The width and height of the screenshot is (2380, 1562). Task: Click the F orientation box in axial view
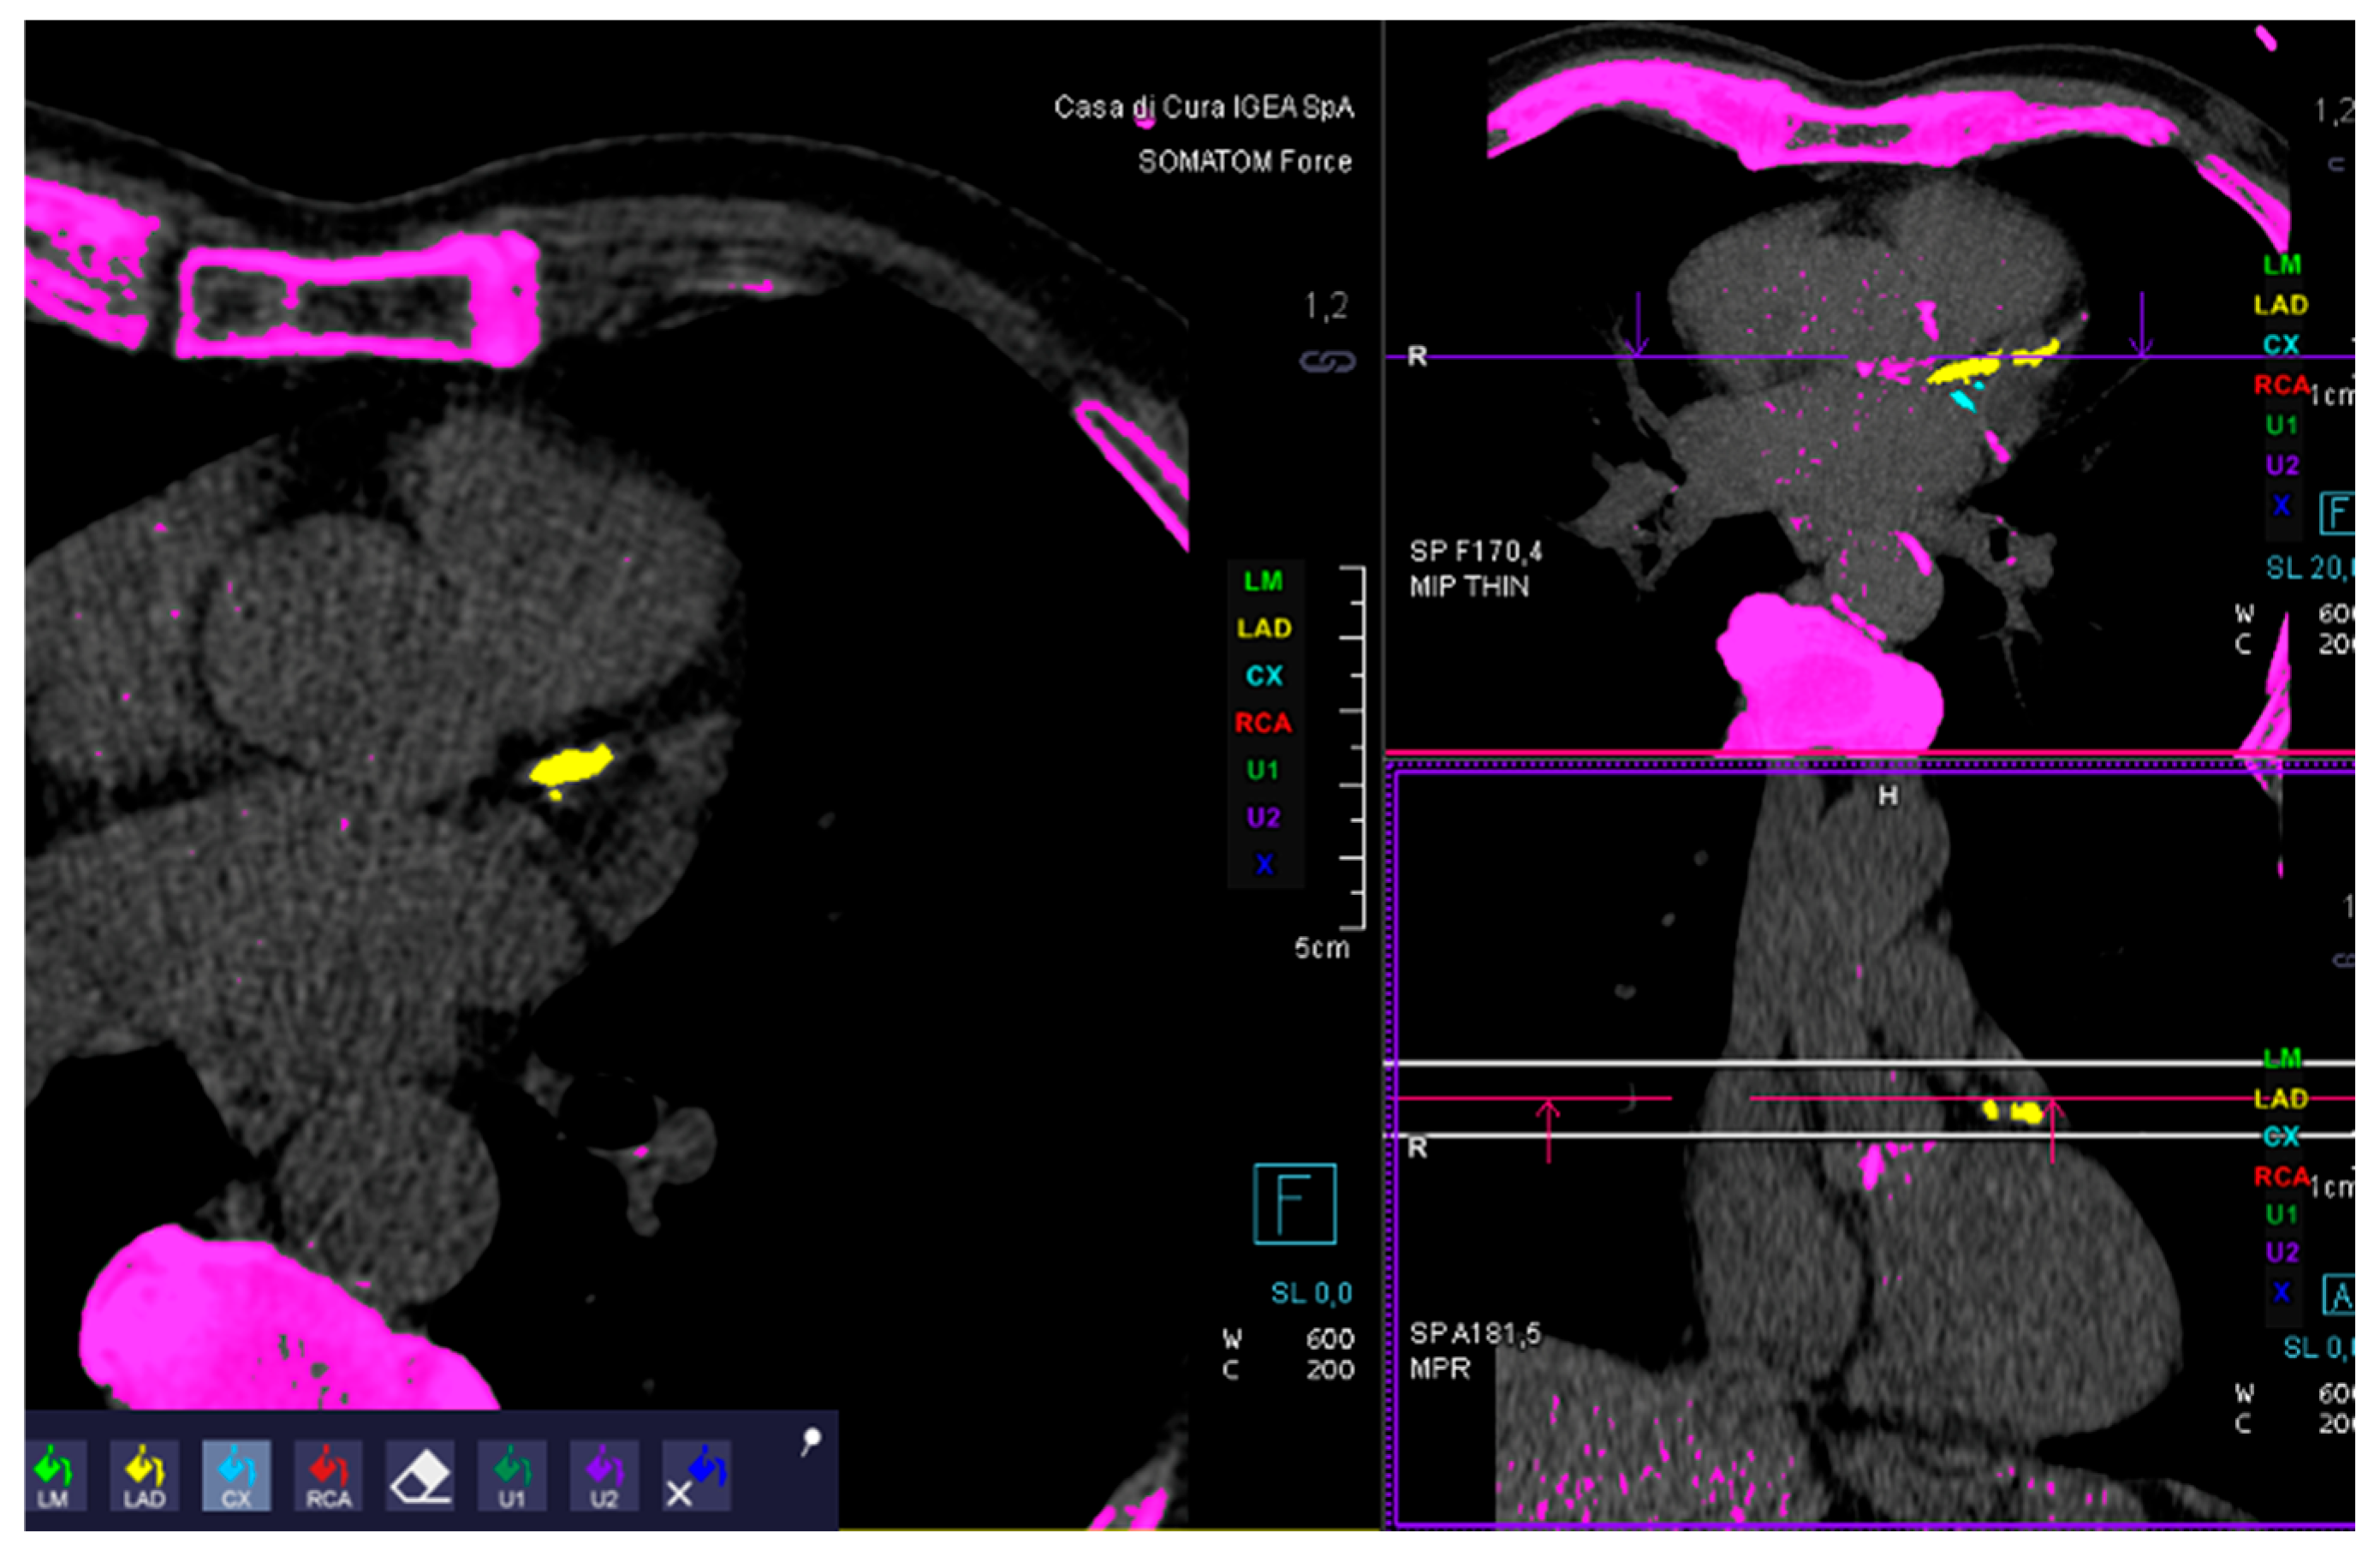pyautogui.click(x=1295, y=1204)
